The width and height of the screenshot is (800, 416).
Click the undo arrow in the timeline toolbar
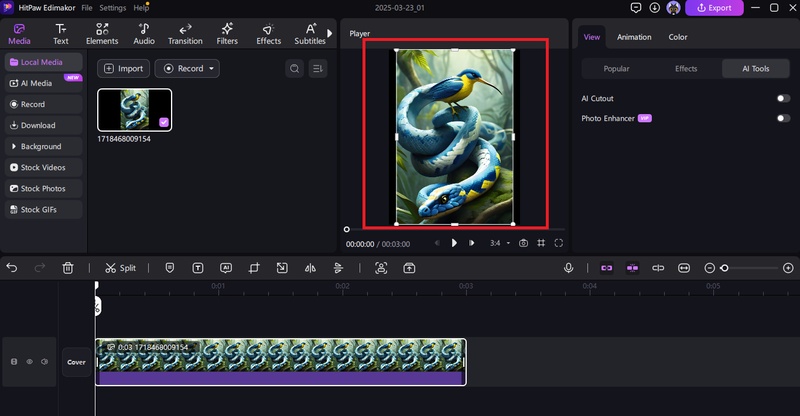point(12,268)
